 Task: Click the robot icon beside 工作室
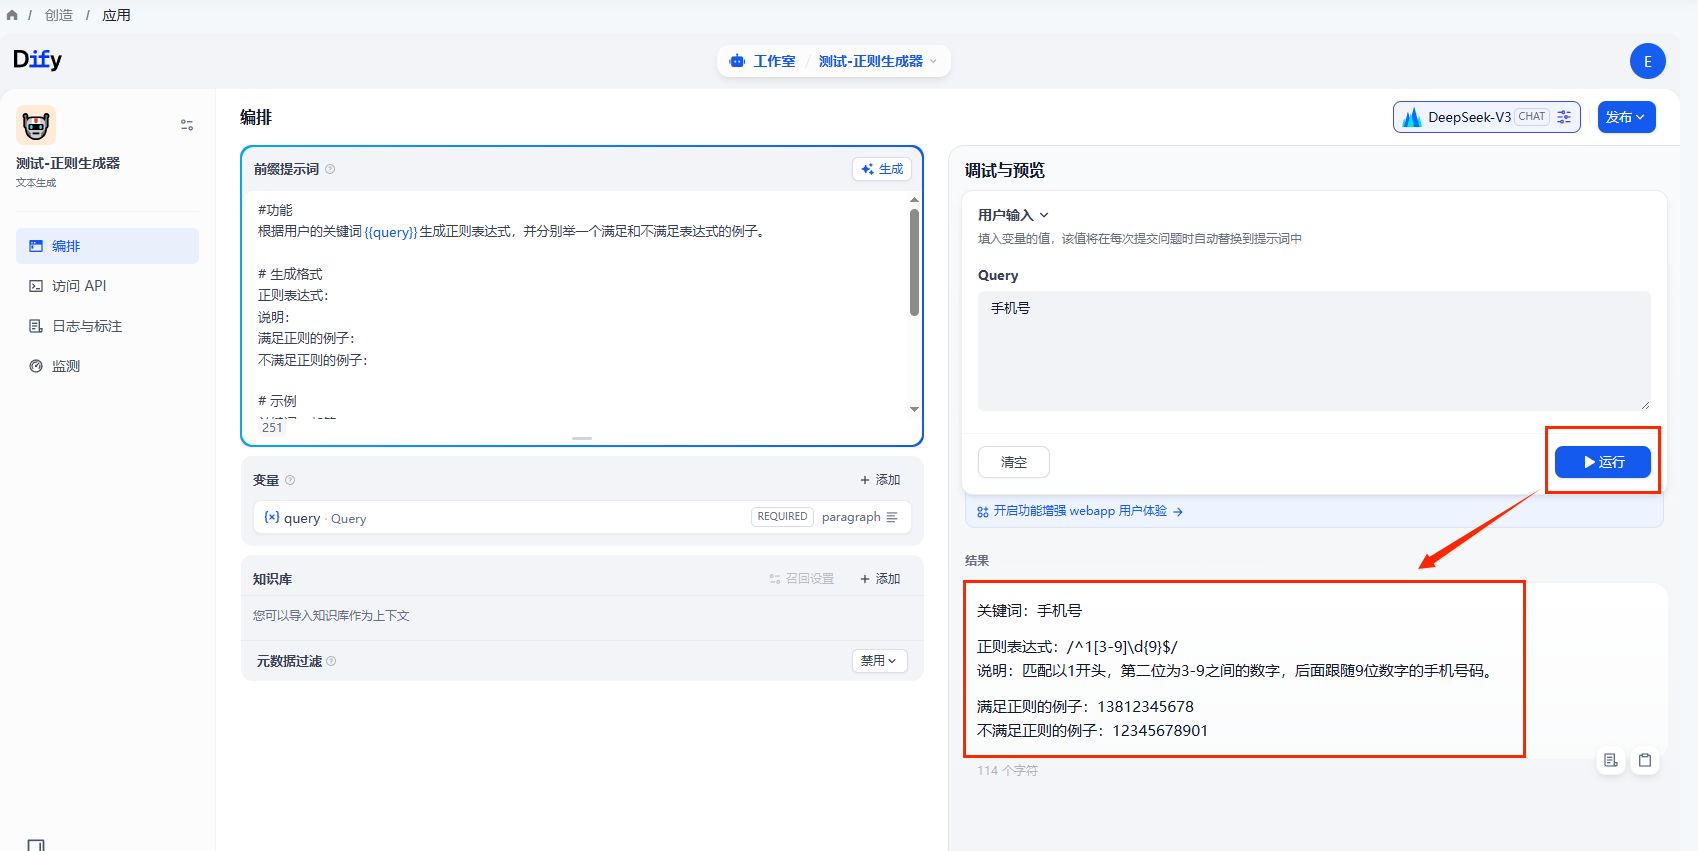click(x=738, y=61)
